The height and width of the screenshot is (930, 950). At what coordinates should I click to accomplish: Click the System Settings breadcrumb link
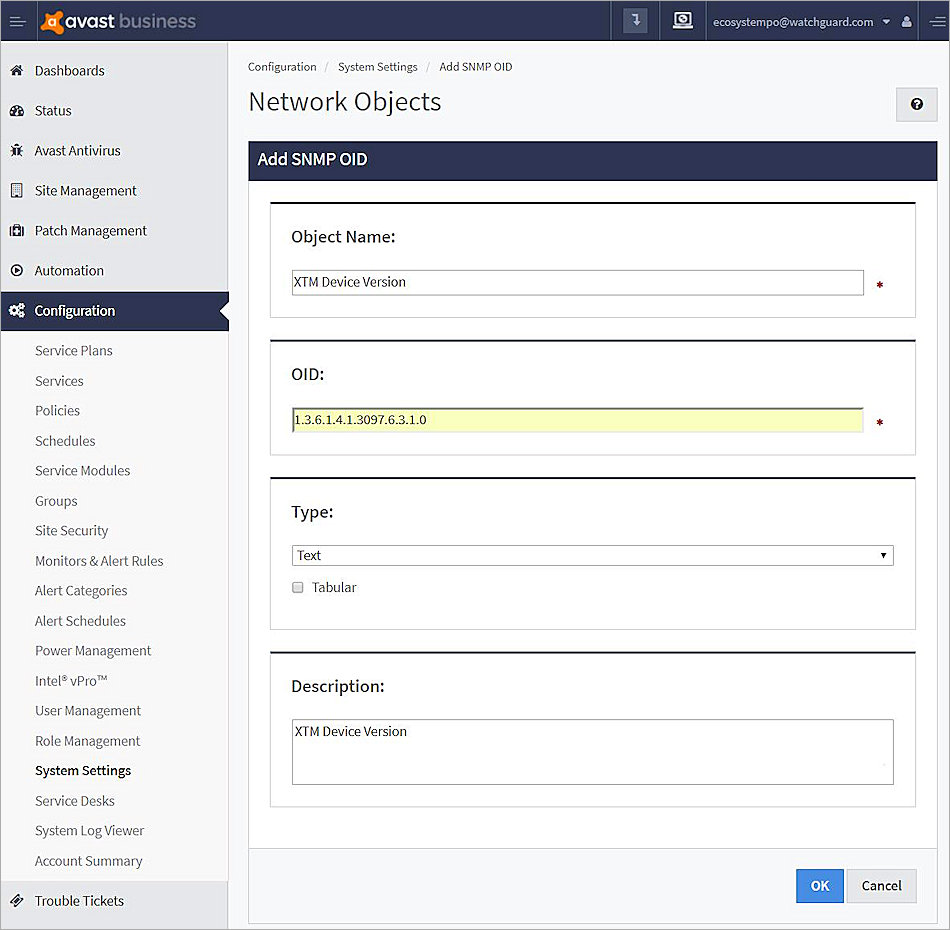378,67
